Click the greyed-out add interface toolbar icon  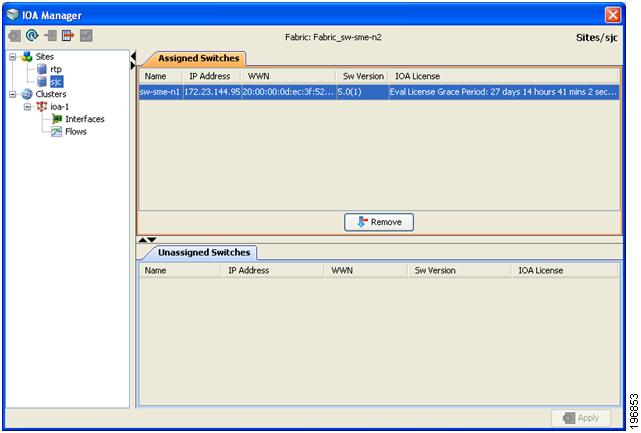click(51, 36)
